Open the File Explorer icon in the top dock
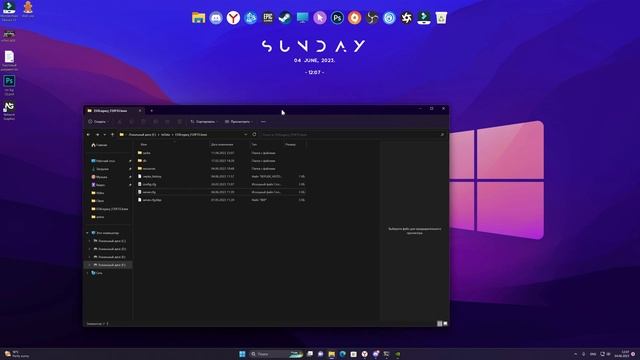Image resolution: width=640 pixels, height=360 pixels. [x=198, y=18]
